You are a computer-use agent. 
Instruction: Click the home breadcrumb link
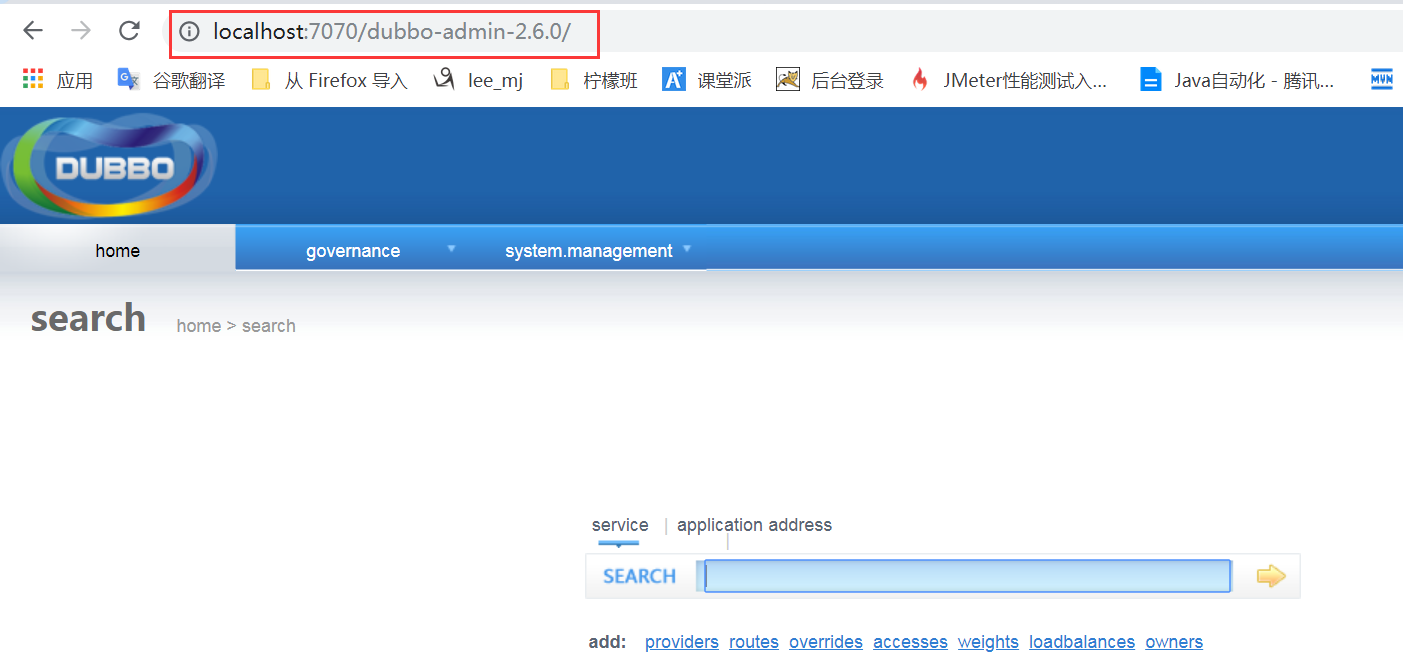[x=198, y=326]
